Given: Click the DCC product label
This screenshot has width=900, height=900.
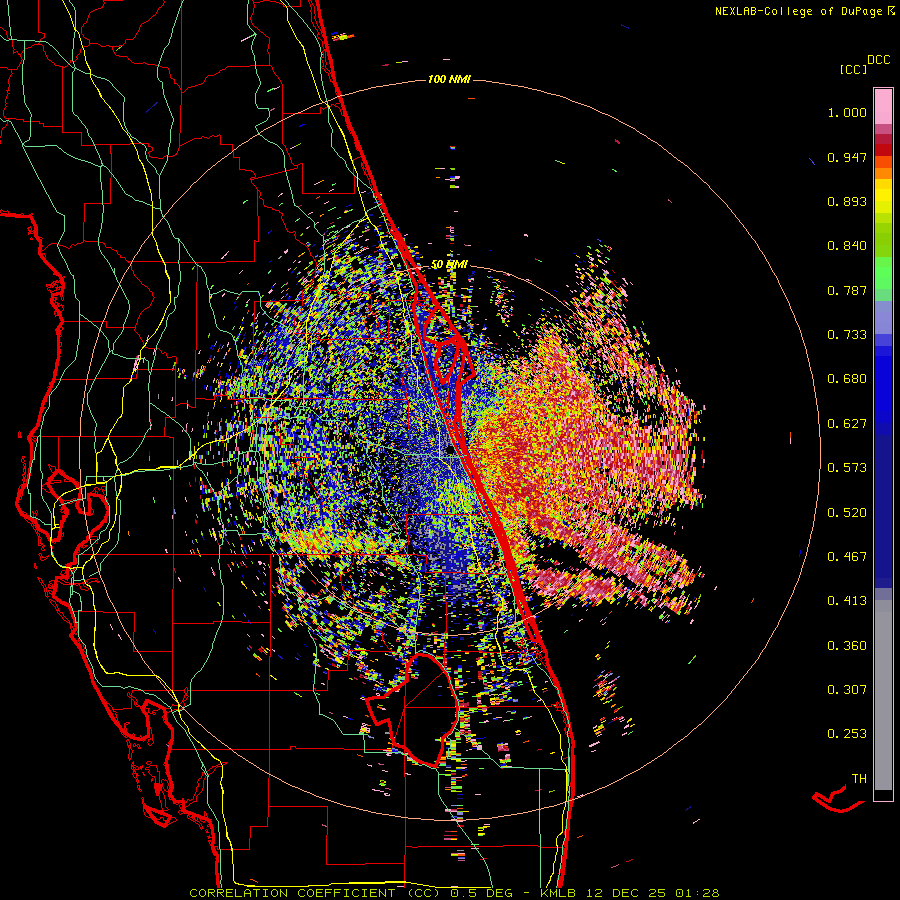Looking at the screenshot, I should click(879, 60).
